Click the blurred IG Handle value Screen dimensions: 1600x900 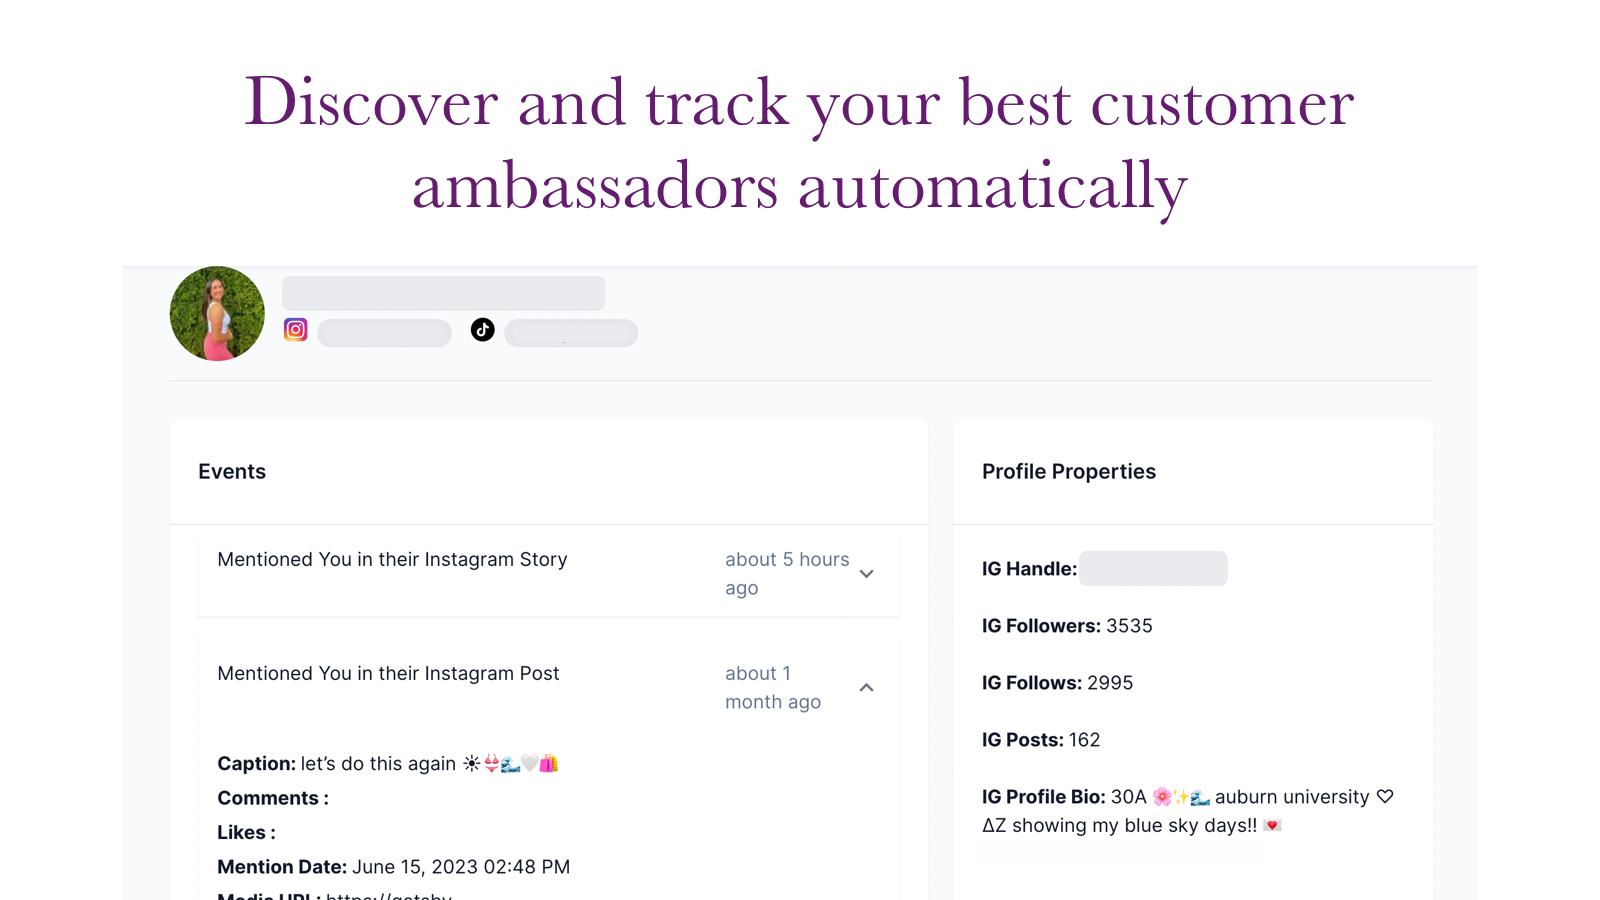[x=1153, y=568]
